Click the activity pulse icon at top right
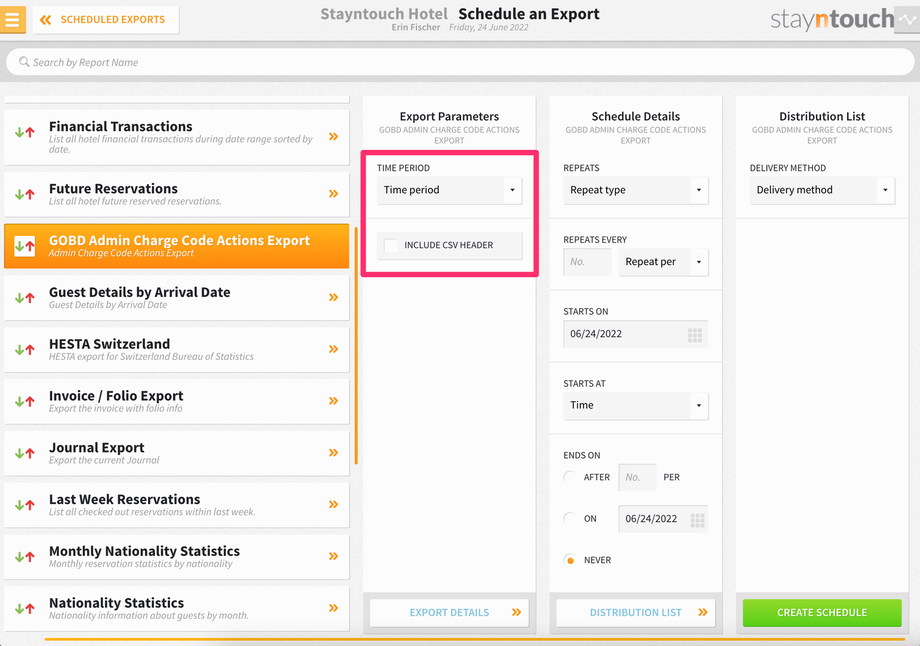 (x=907, y=19)
